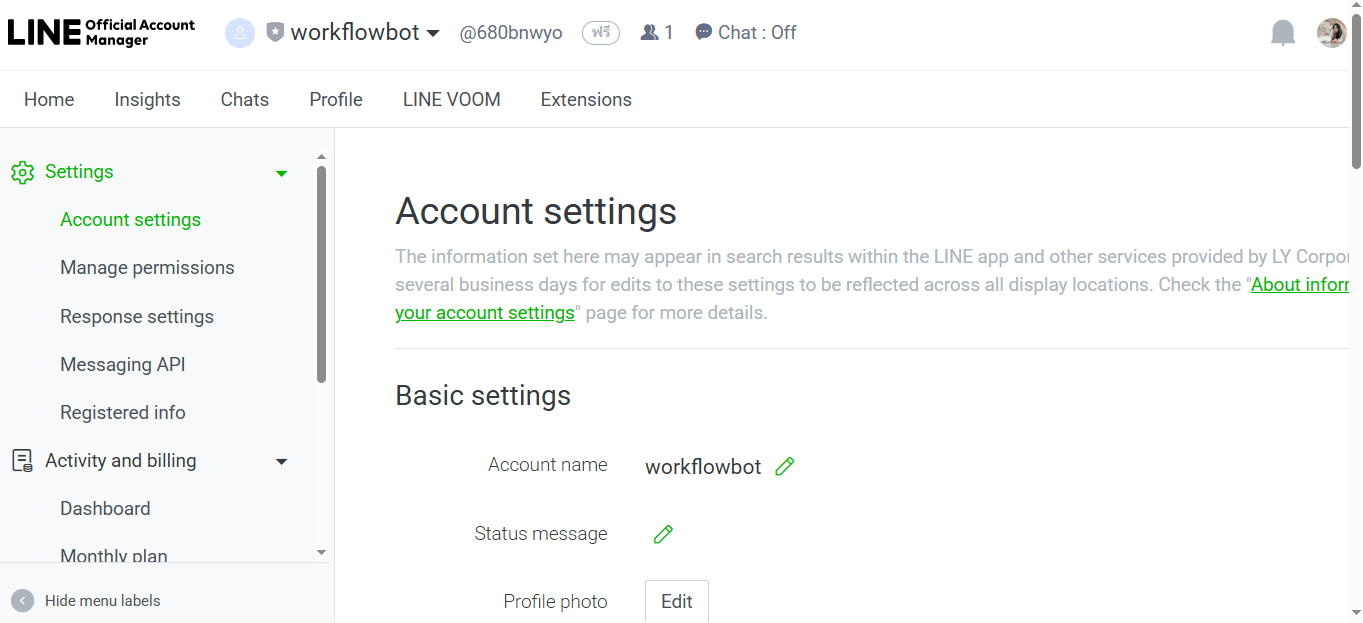
Task: Open the billing Dashboard
Action: pyautogui.click(x=105, y=509)
